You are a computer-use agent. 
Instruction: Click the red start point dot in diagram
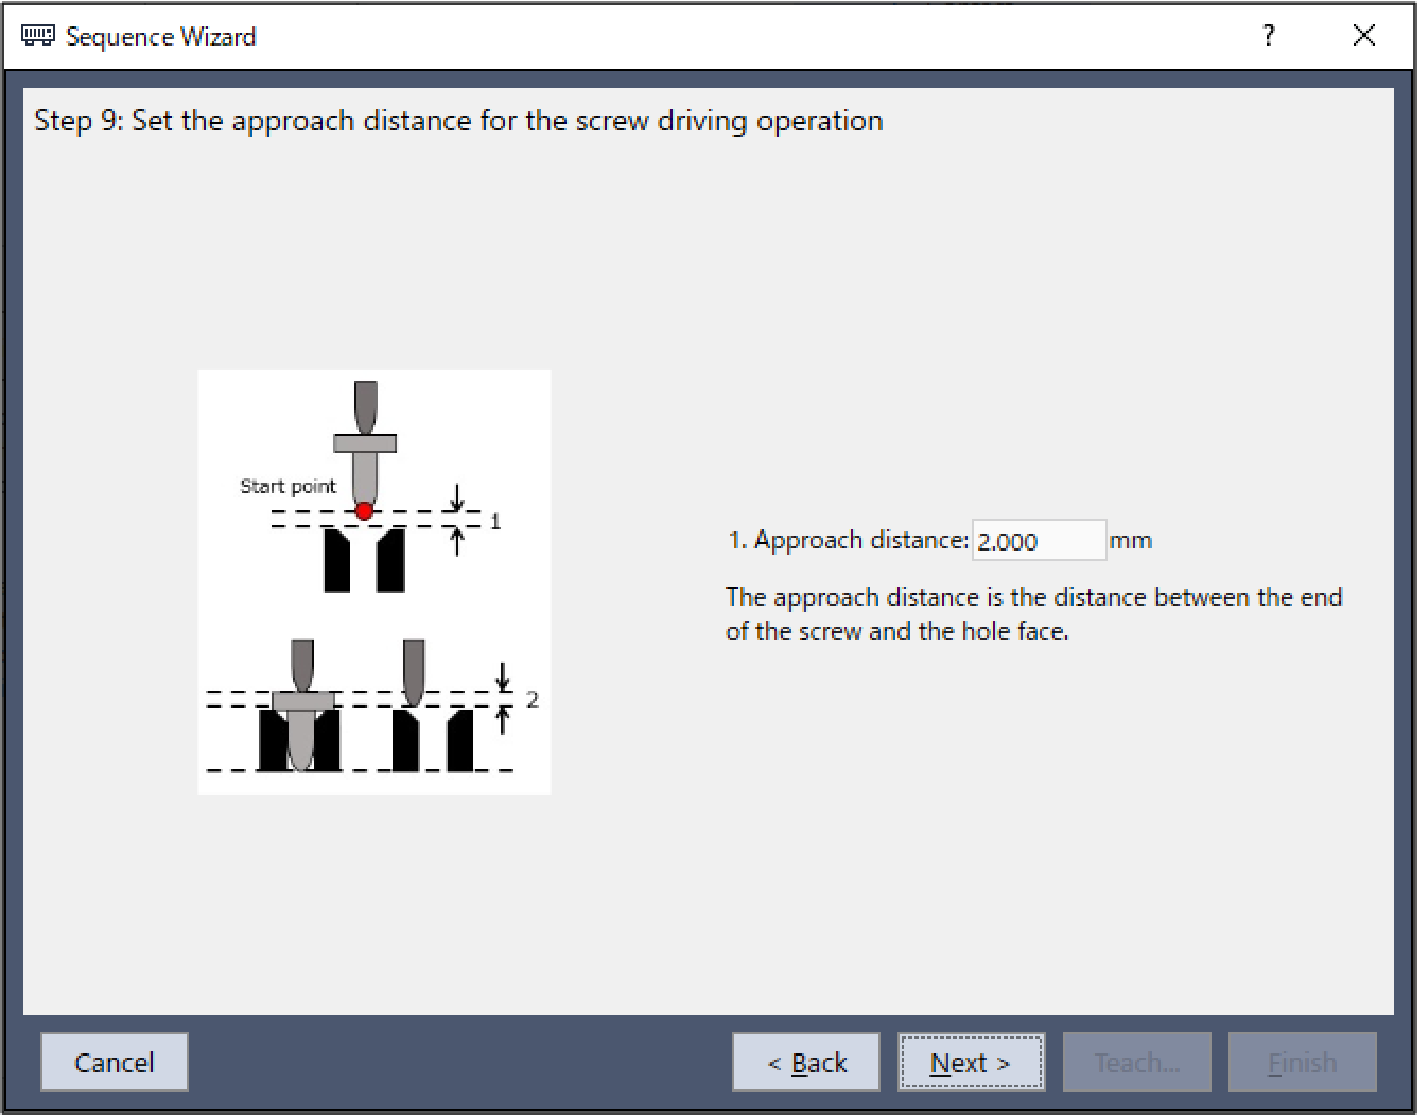(x=364, y=511)
